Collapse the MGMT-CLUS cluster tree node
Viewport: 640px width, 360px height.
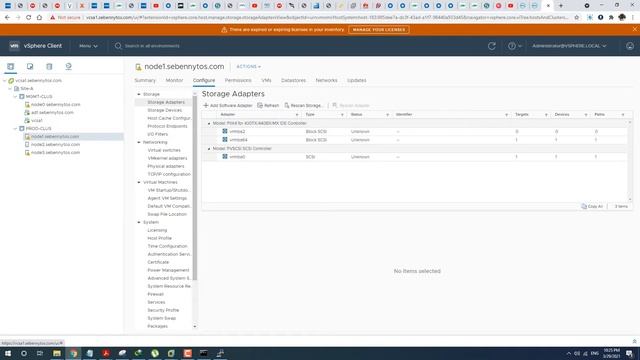(16, 97)
